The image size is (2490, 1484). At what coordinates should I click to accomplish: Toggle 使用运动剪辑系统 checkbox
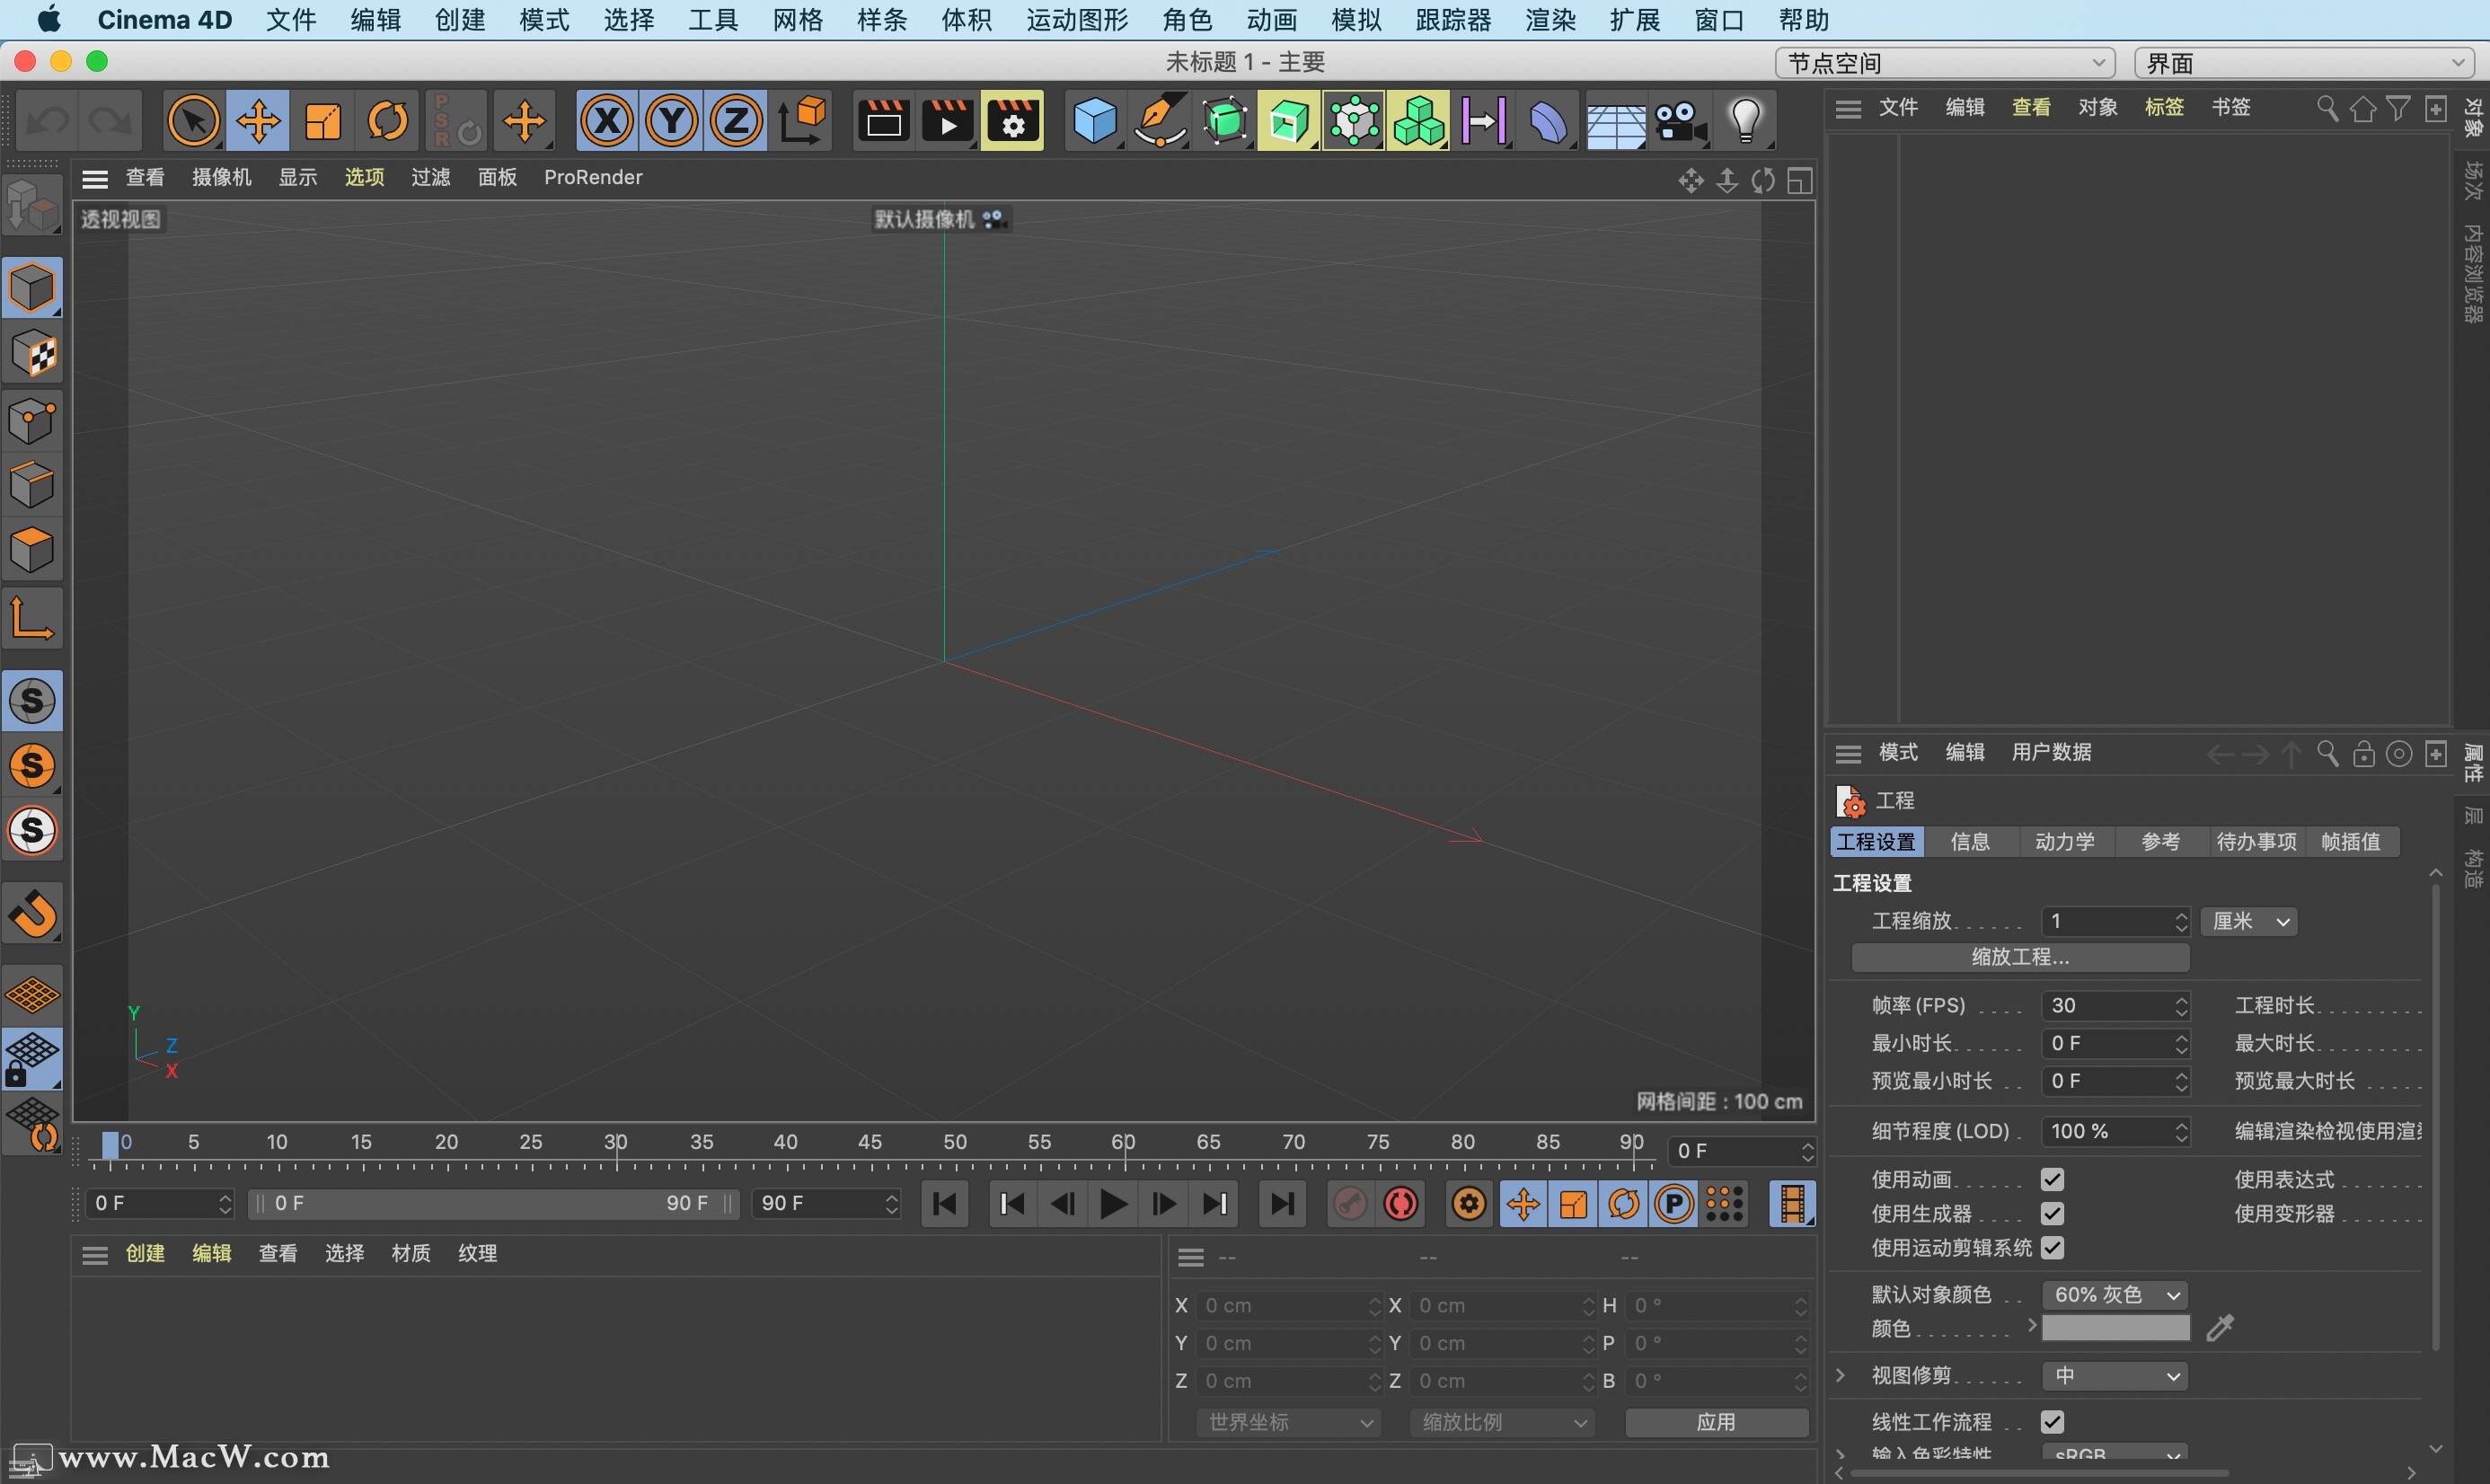tap(2052, 1248)
